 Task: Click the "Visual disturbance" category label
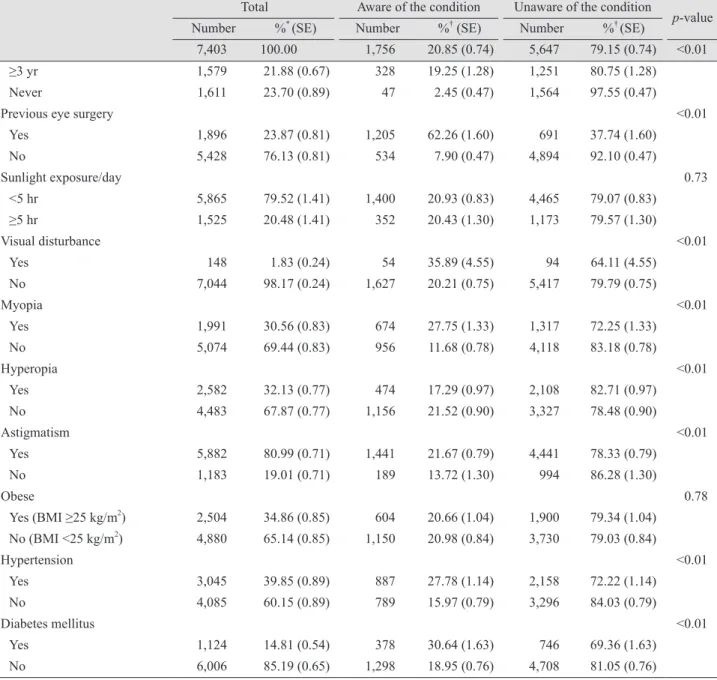click(x=51, y=241)
